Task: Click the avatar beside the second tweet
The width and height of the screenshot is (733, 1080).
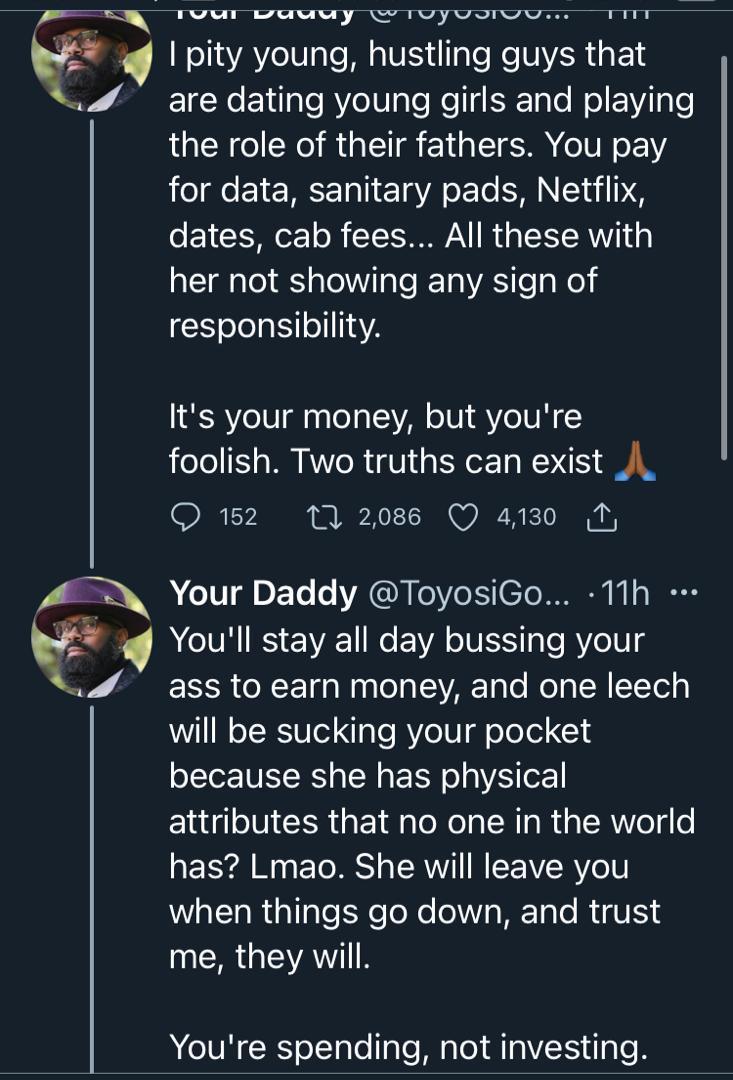Action: coord(91,637)
